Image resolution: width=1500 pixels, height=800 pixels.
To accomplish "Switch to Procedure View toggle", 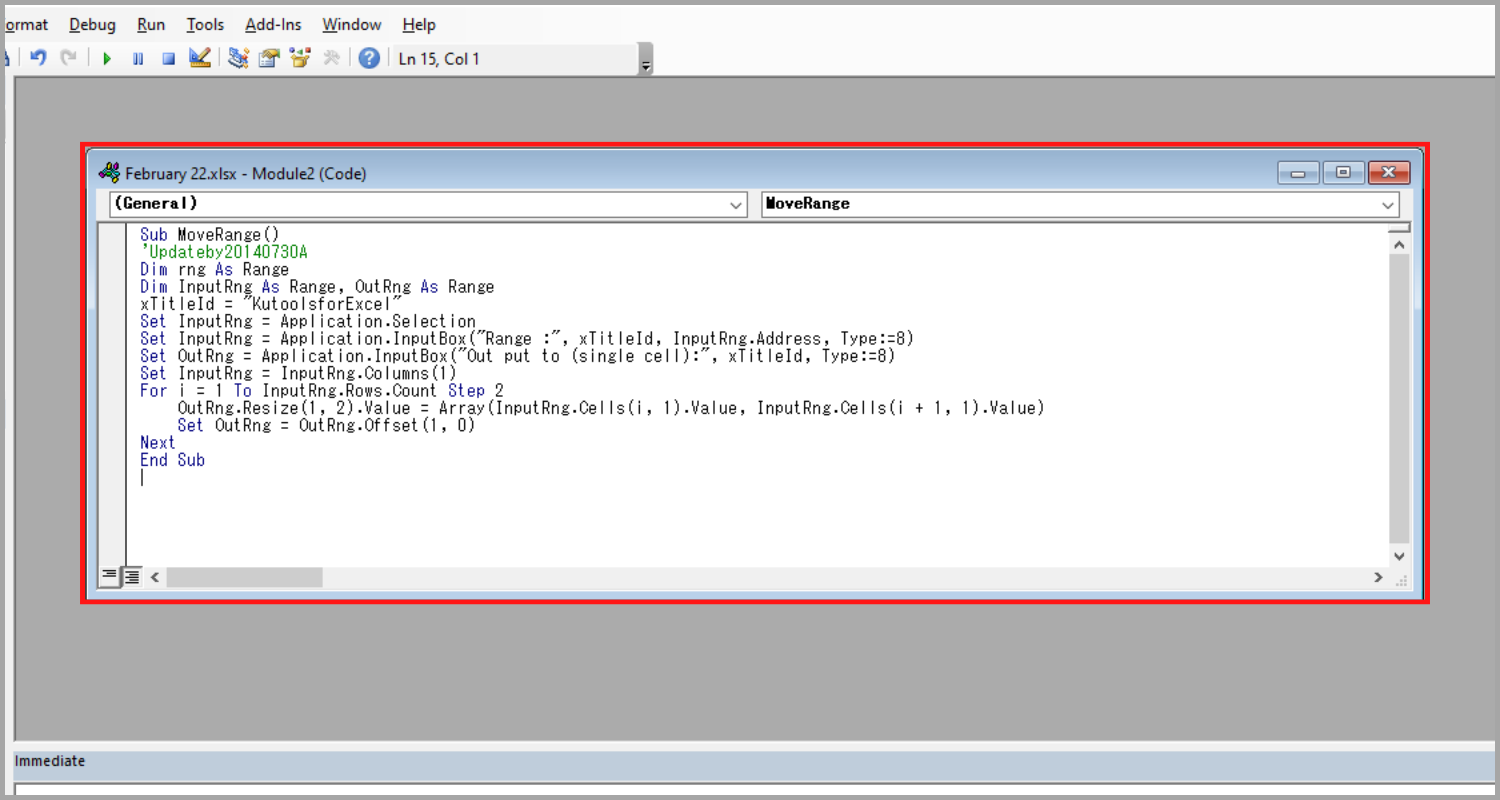I will [x=109, y=576].
